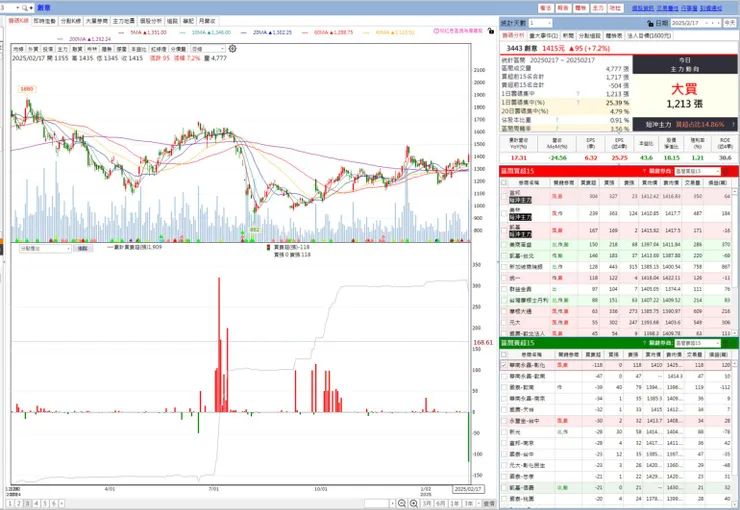
Task: Click the help question mark beside 短沖主力
Action: [x=733, y=125]
